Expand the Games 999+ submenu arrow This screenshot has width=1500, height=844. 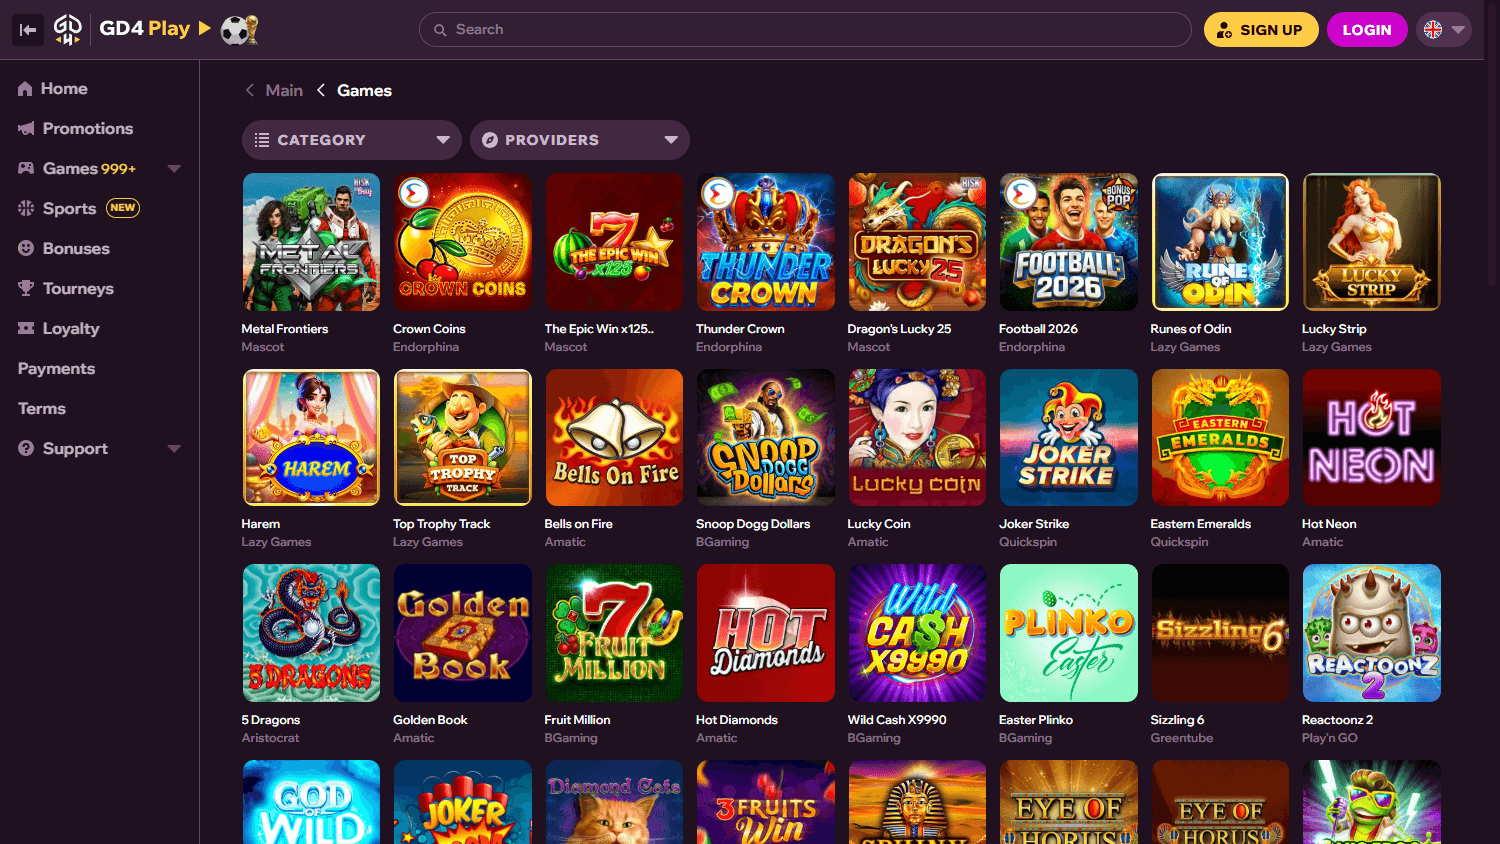pos(174,169)
